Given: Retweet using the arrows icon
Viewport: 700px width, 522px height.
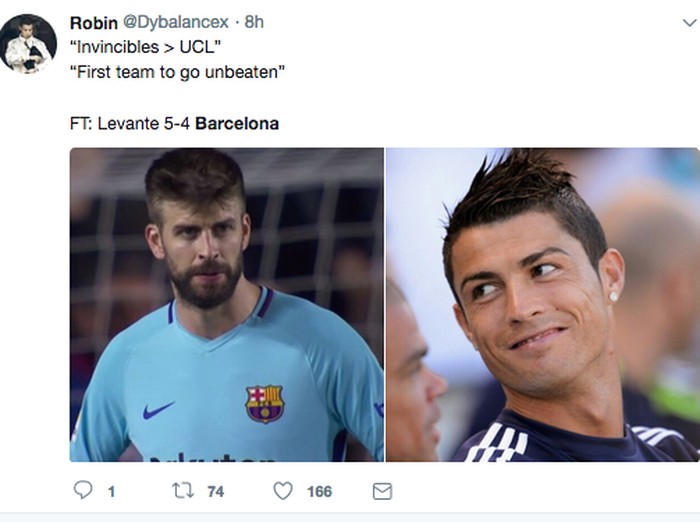Looking at the screenshot, I should (183, 491).
